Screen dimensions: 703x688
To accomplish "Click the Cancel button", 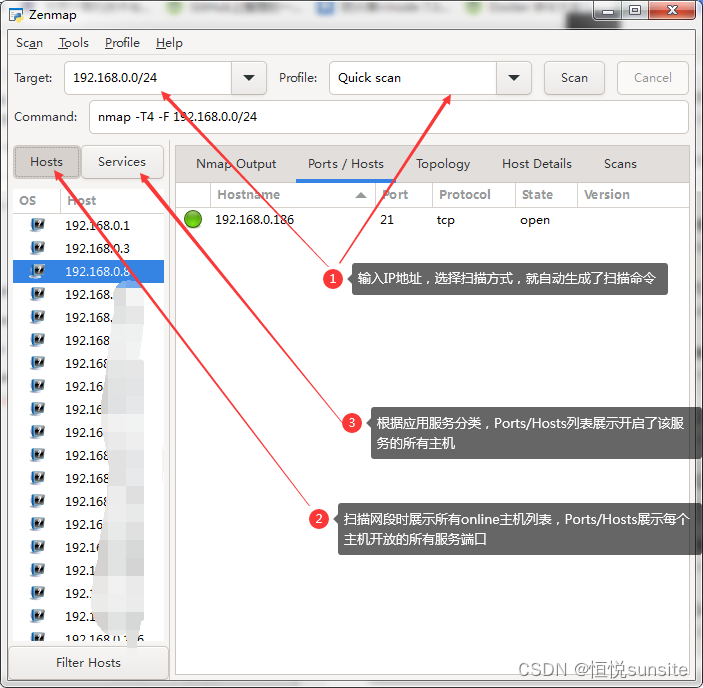I will point(652,78).
